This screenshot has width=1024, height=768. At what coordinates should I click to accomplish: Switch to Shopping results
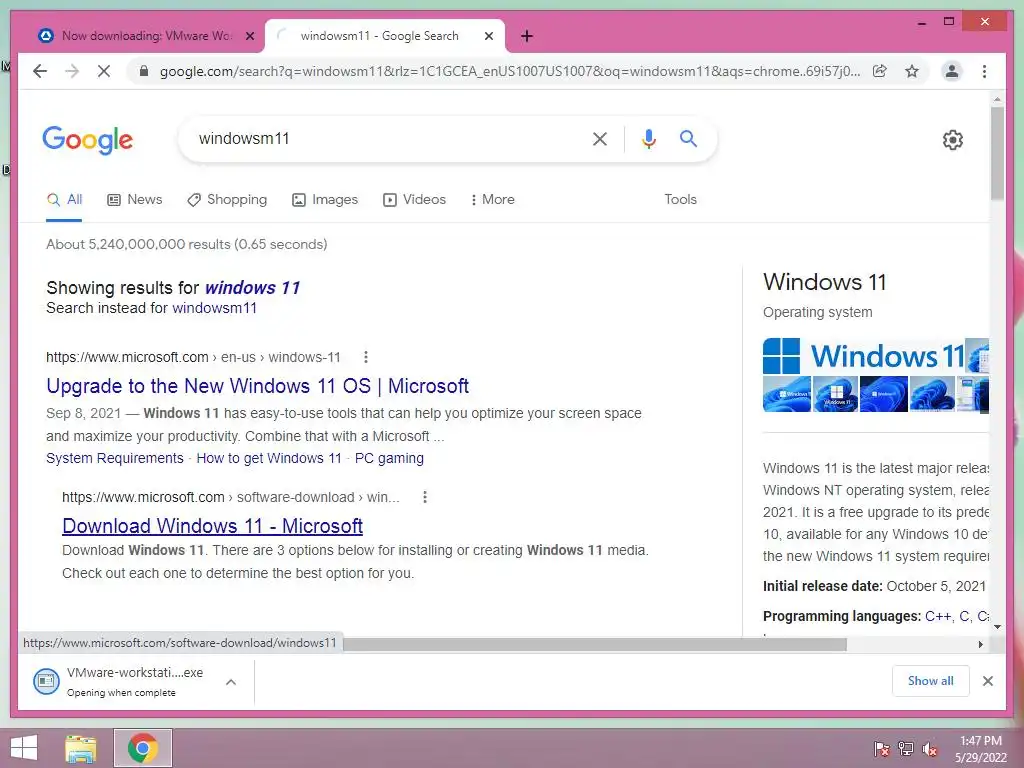point(227,199)
